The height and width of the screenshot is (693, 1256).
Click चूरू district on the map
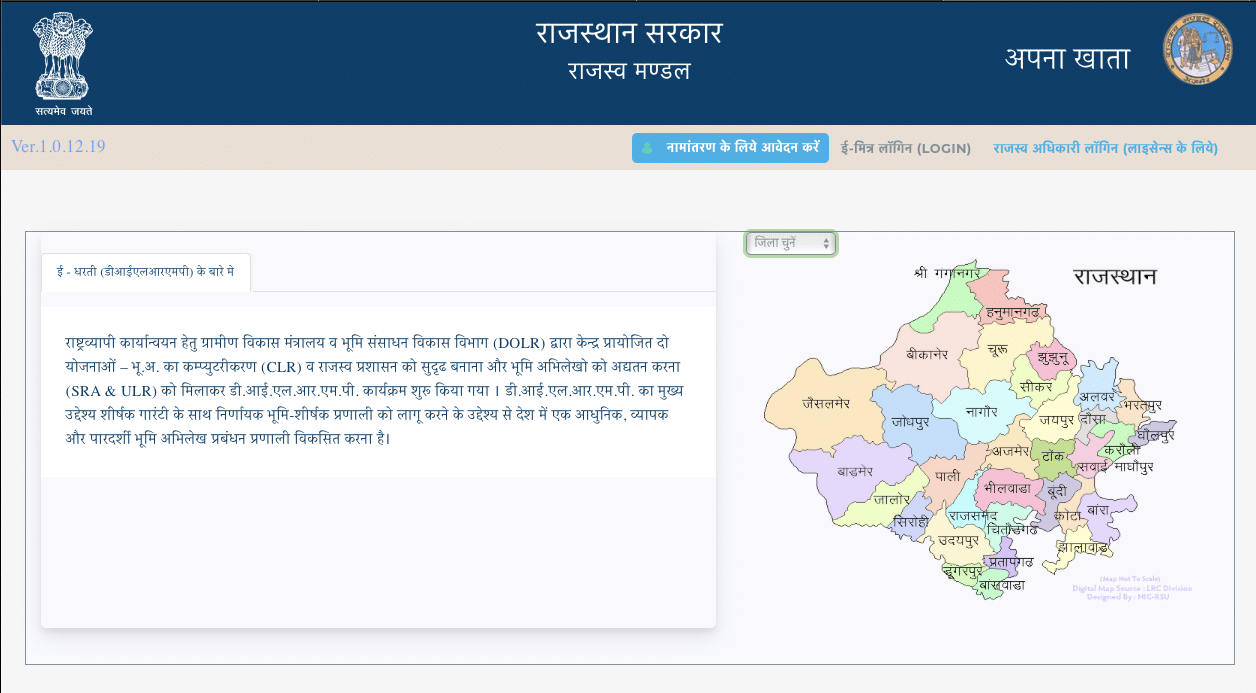click(x=997, y=351)
